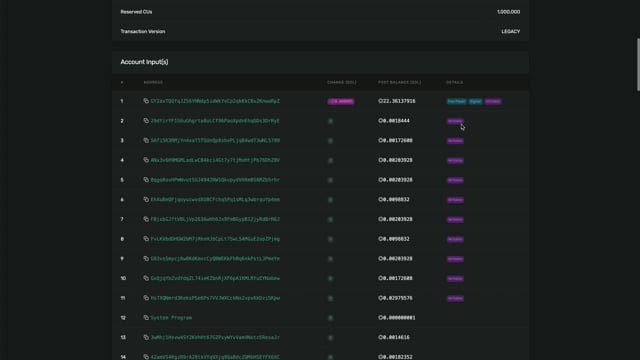Copy the address in row 8
640x360 pixels.
click(146, 239)
